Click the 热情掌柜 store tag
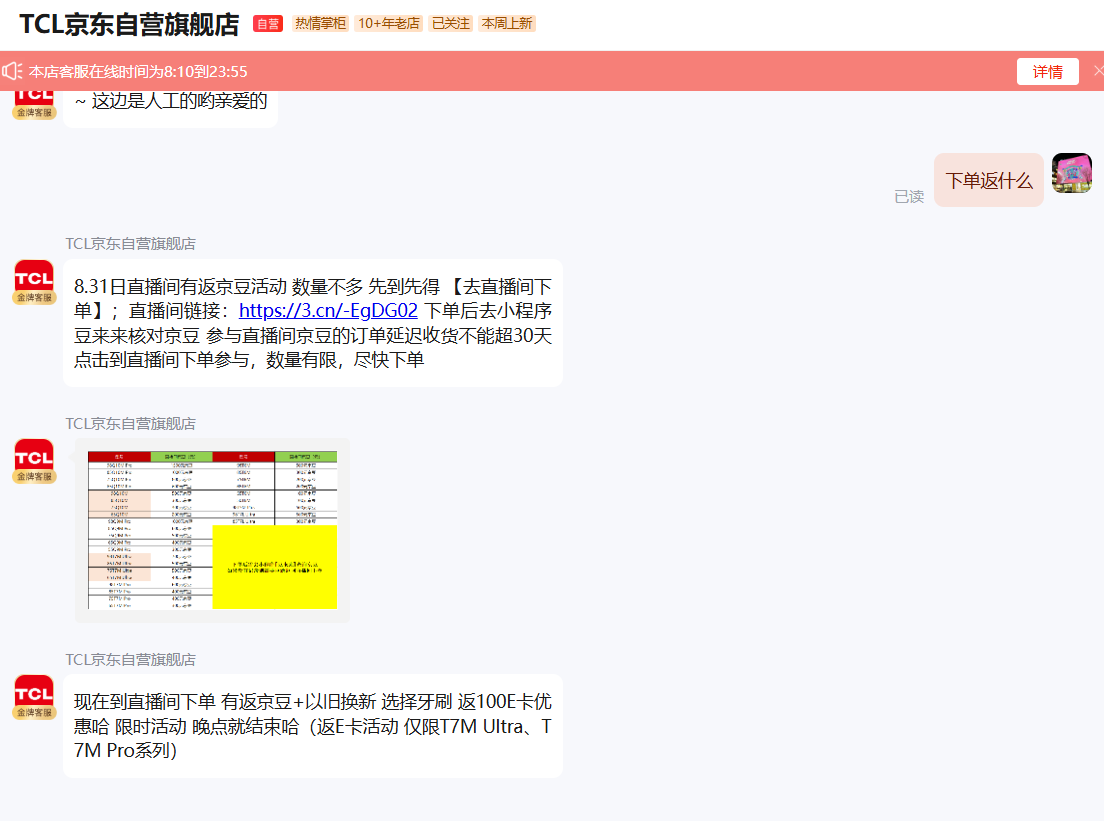 pos(320,24)
